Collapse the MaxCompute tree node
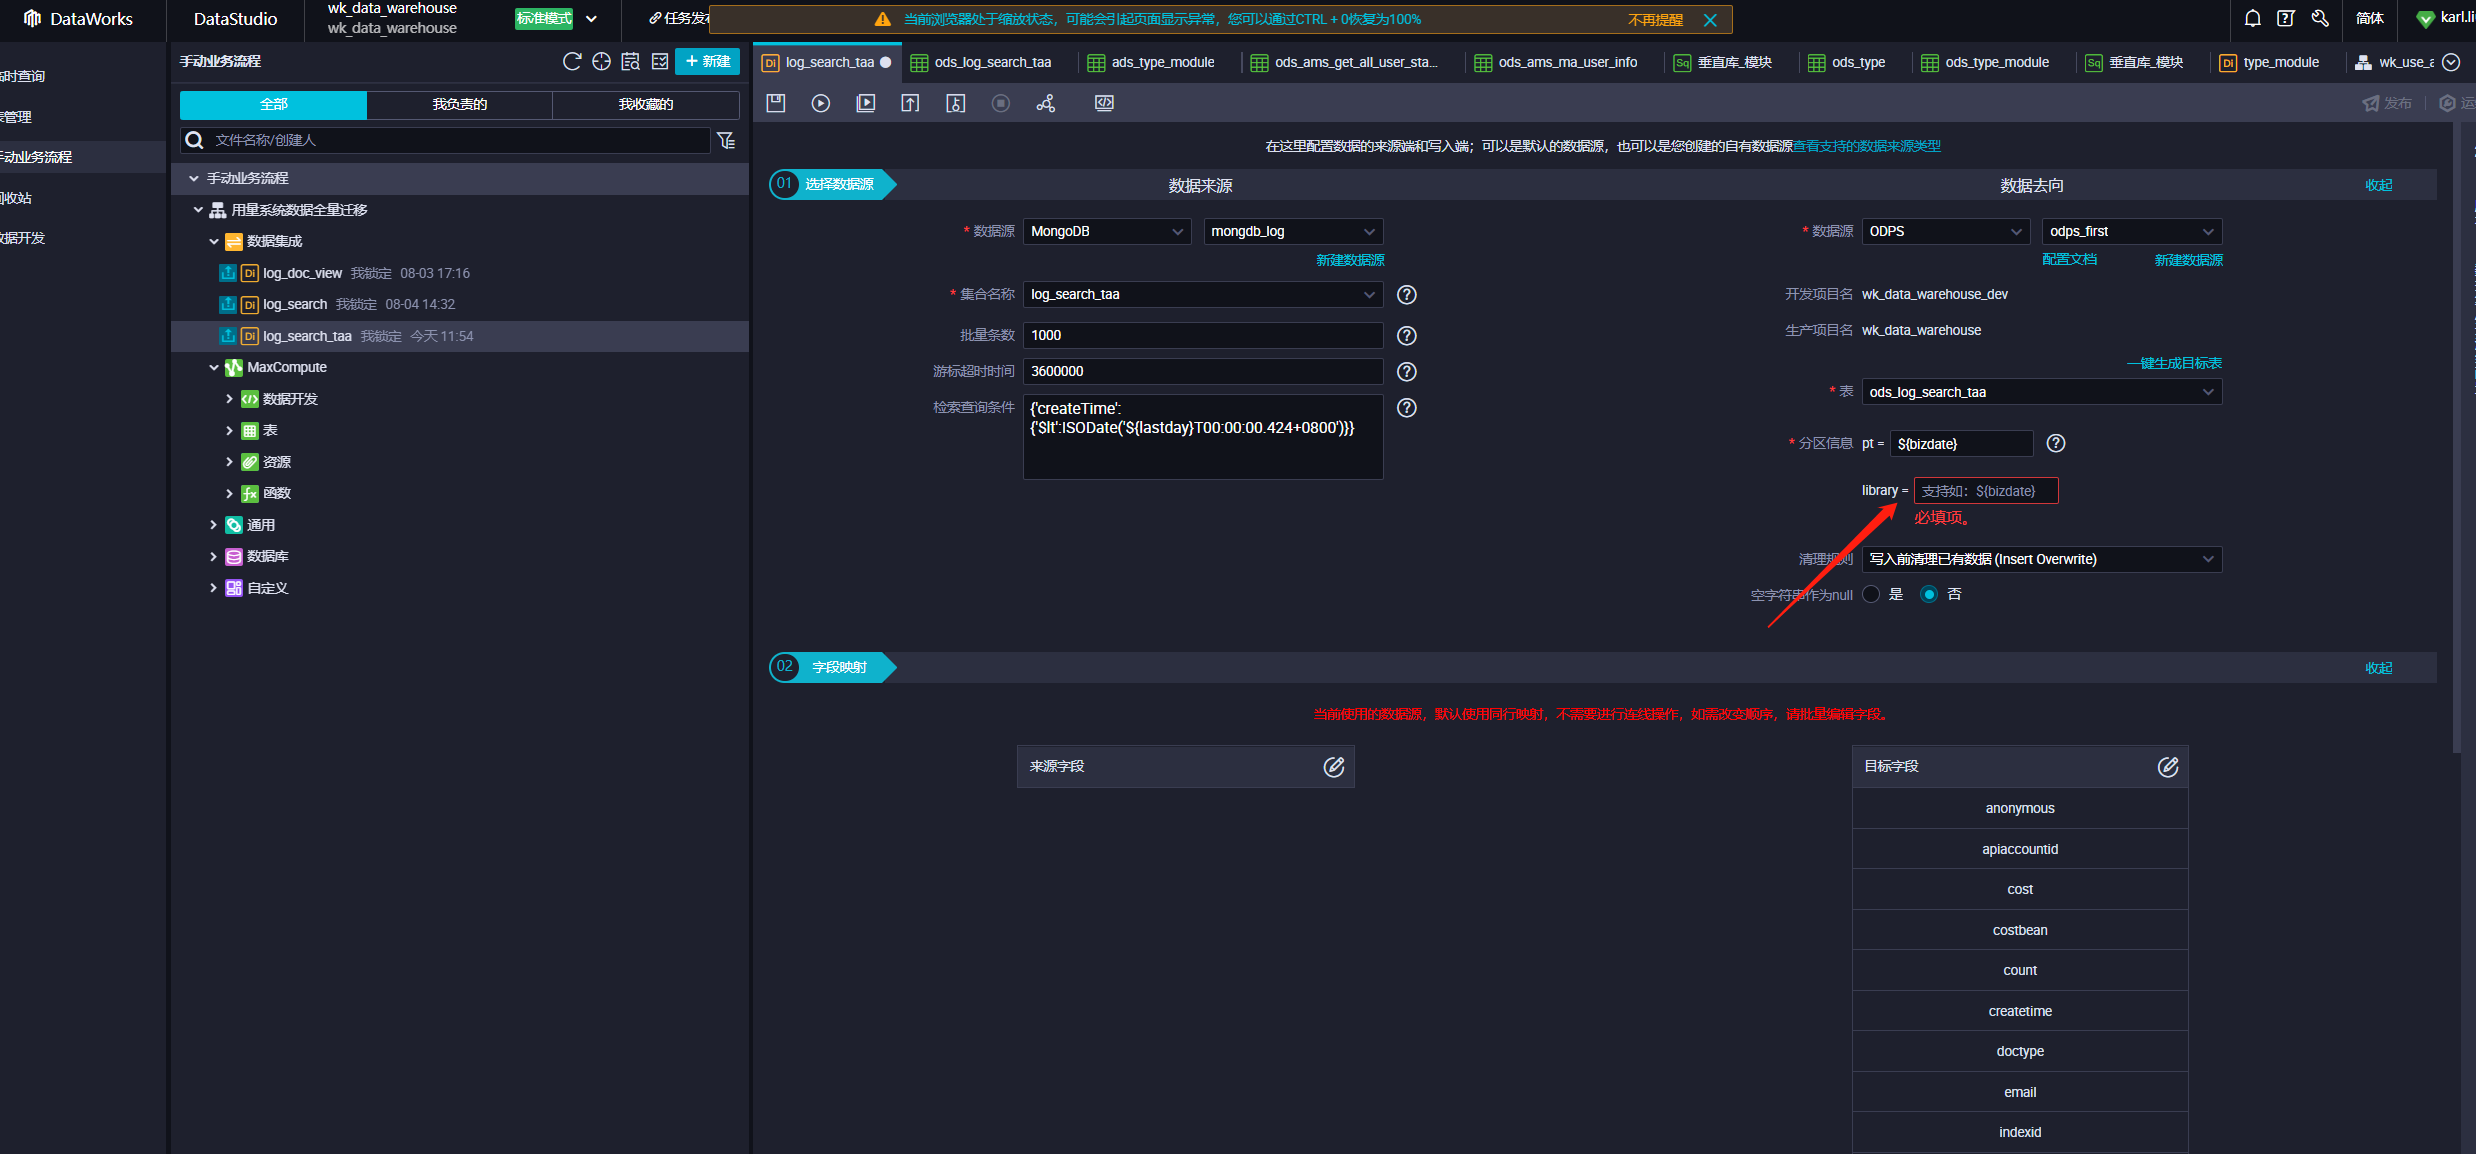2476x1154 pixels. 213,367
